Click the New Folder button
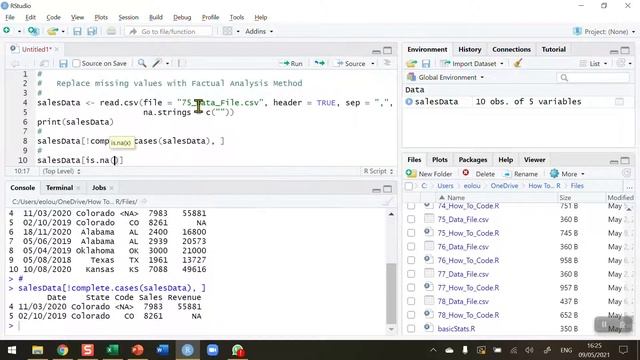640x360 pixels. (429, 174)
